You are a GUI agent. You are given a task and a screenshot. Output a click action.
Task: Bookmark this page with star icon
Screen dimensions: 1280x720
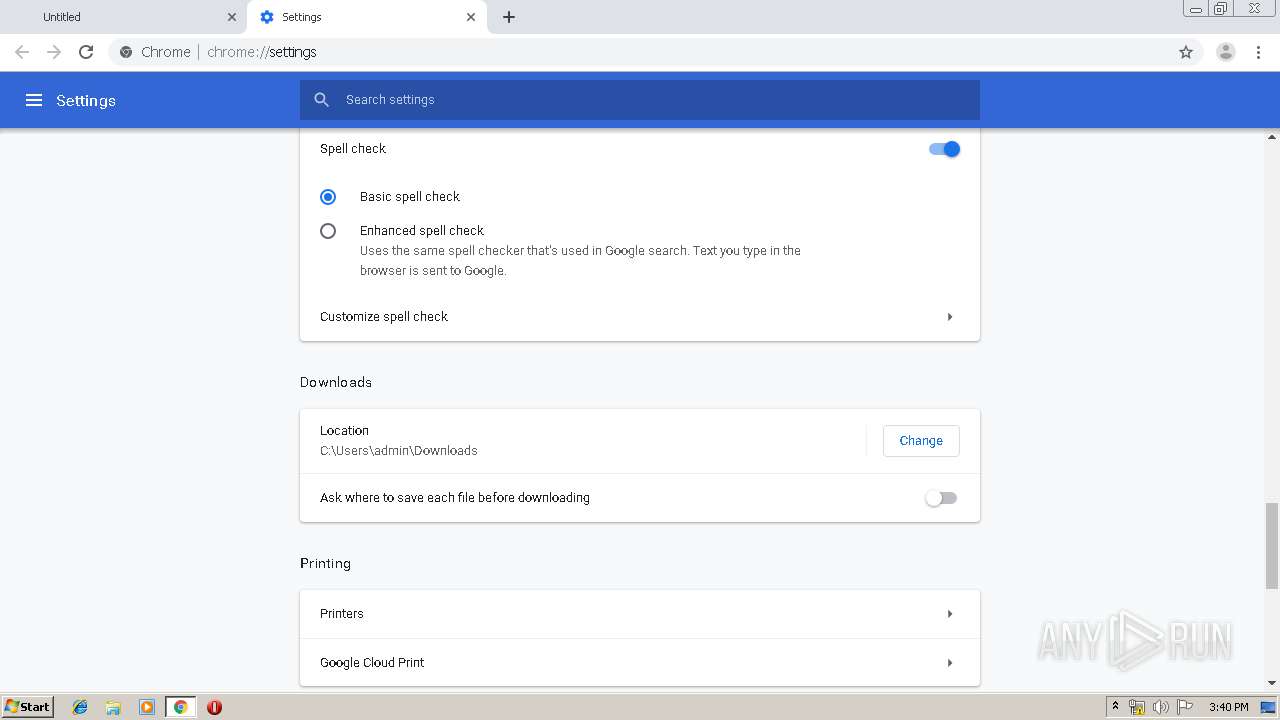[1186, 52]
